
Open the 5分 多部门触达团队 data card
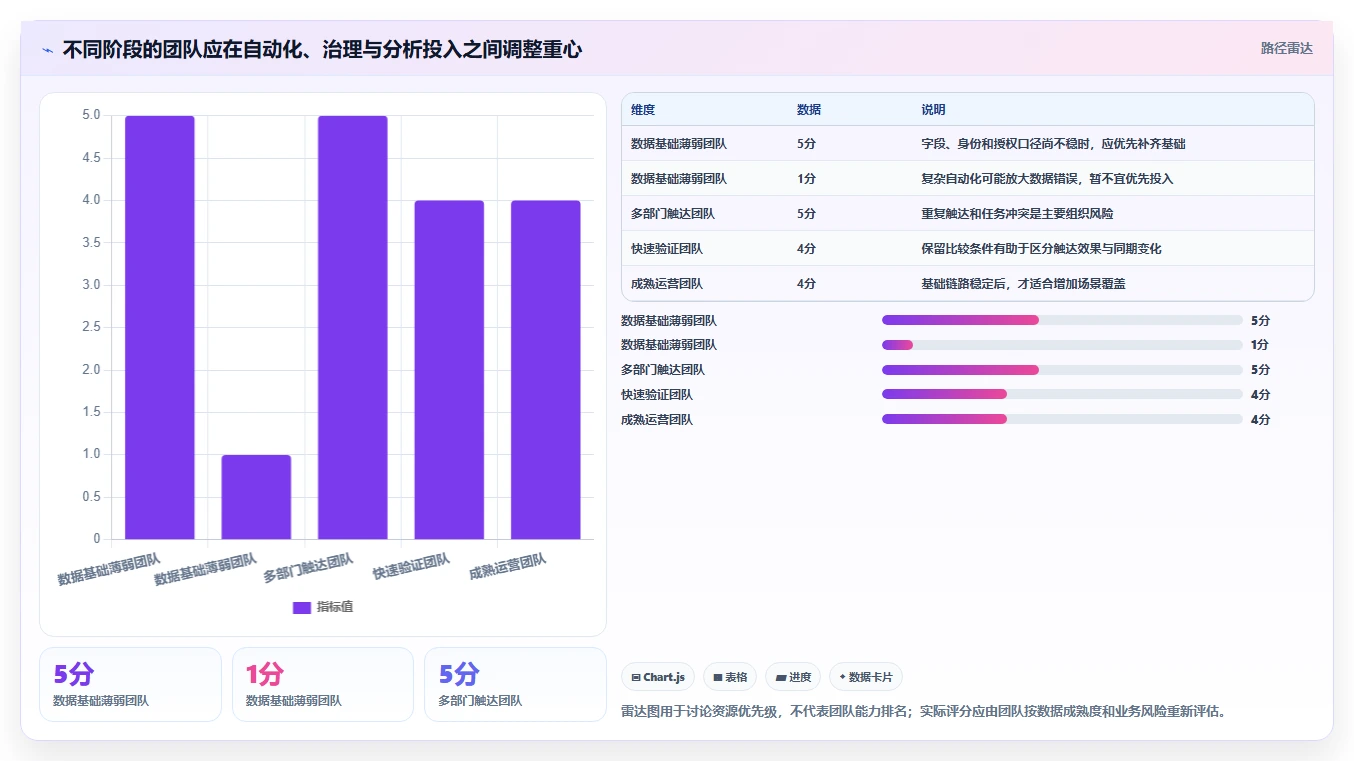[x=515, y=684]
